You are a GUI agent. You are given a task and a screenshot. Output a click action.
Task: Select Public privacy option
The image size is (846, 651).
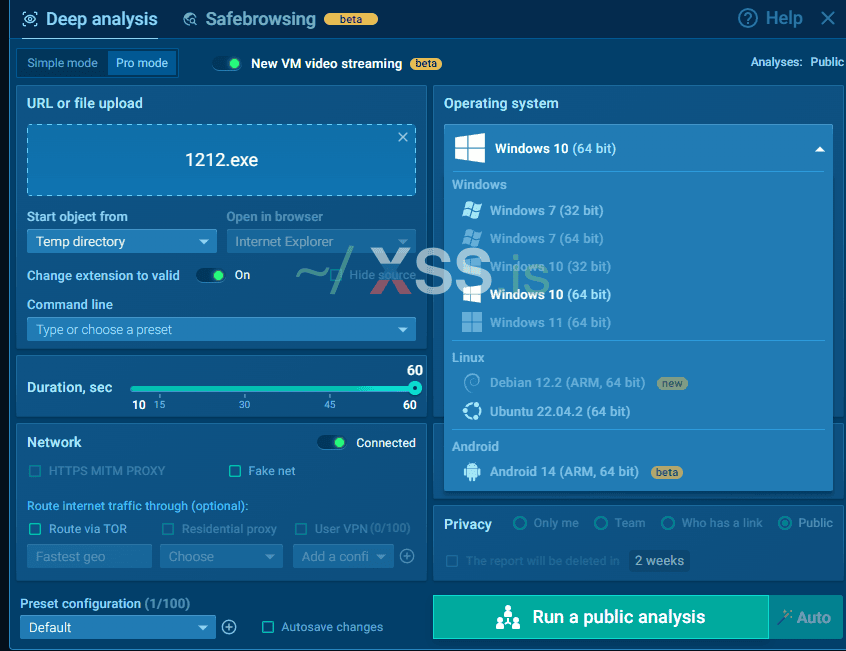coord(785,523)
